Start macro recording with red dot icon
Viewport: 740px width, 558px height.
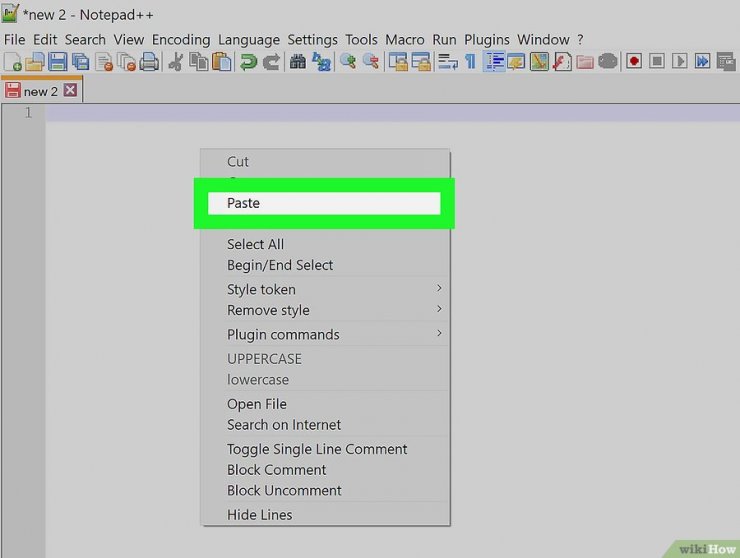click(634, 61)
